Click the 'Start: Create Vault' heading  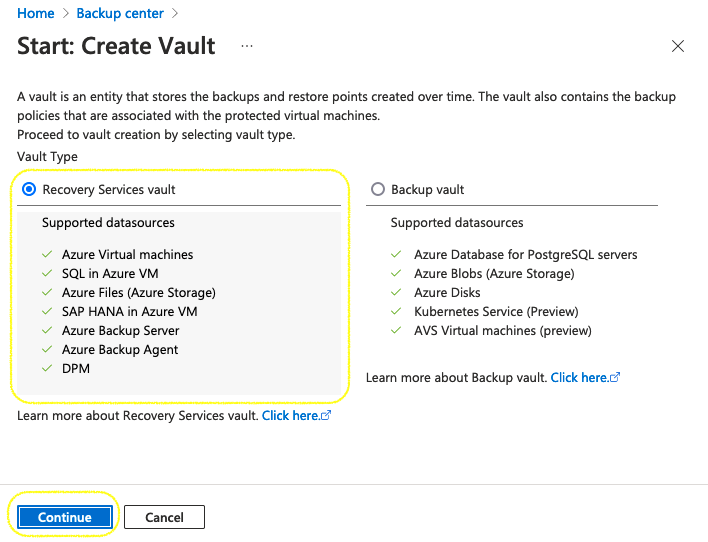pyautogui.click(x=116, y=46)
